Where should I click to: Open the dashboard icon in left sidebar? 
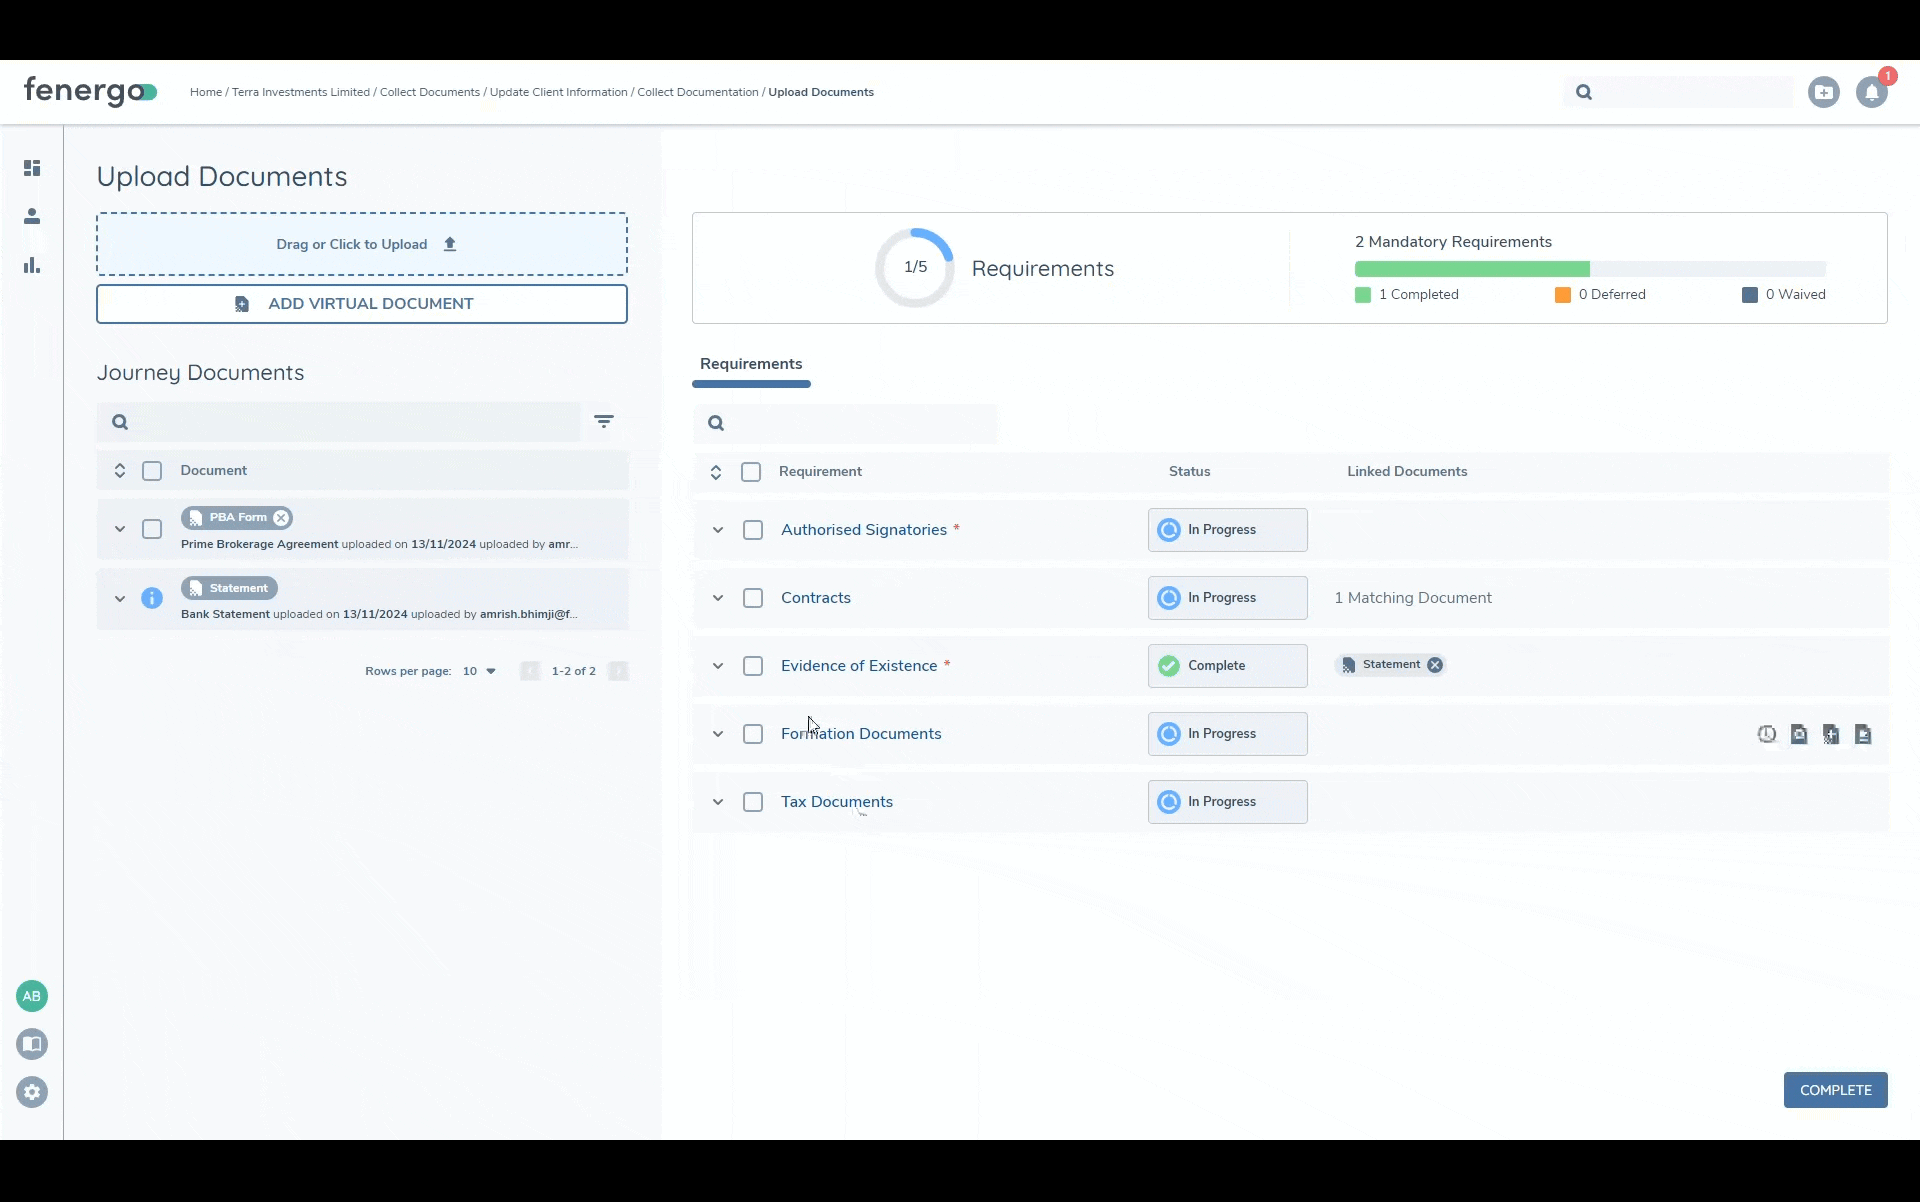click(x=32, y=168)
